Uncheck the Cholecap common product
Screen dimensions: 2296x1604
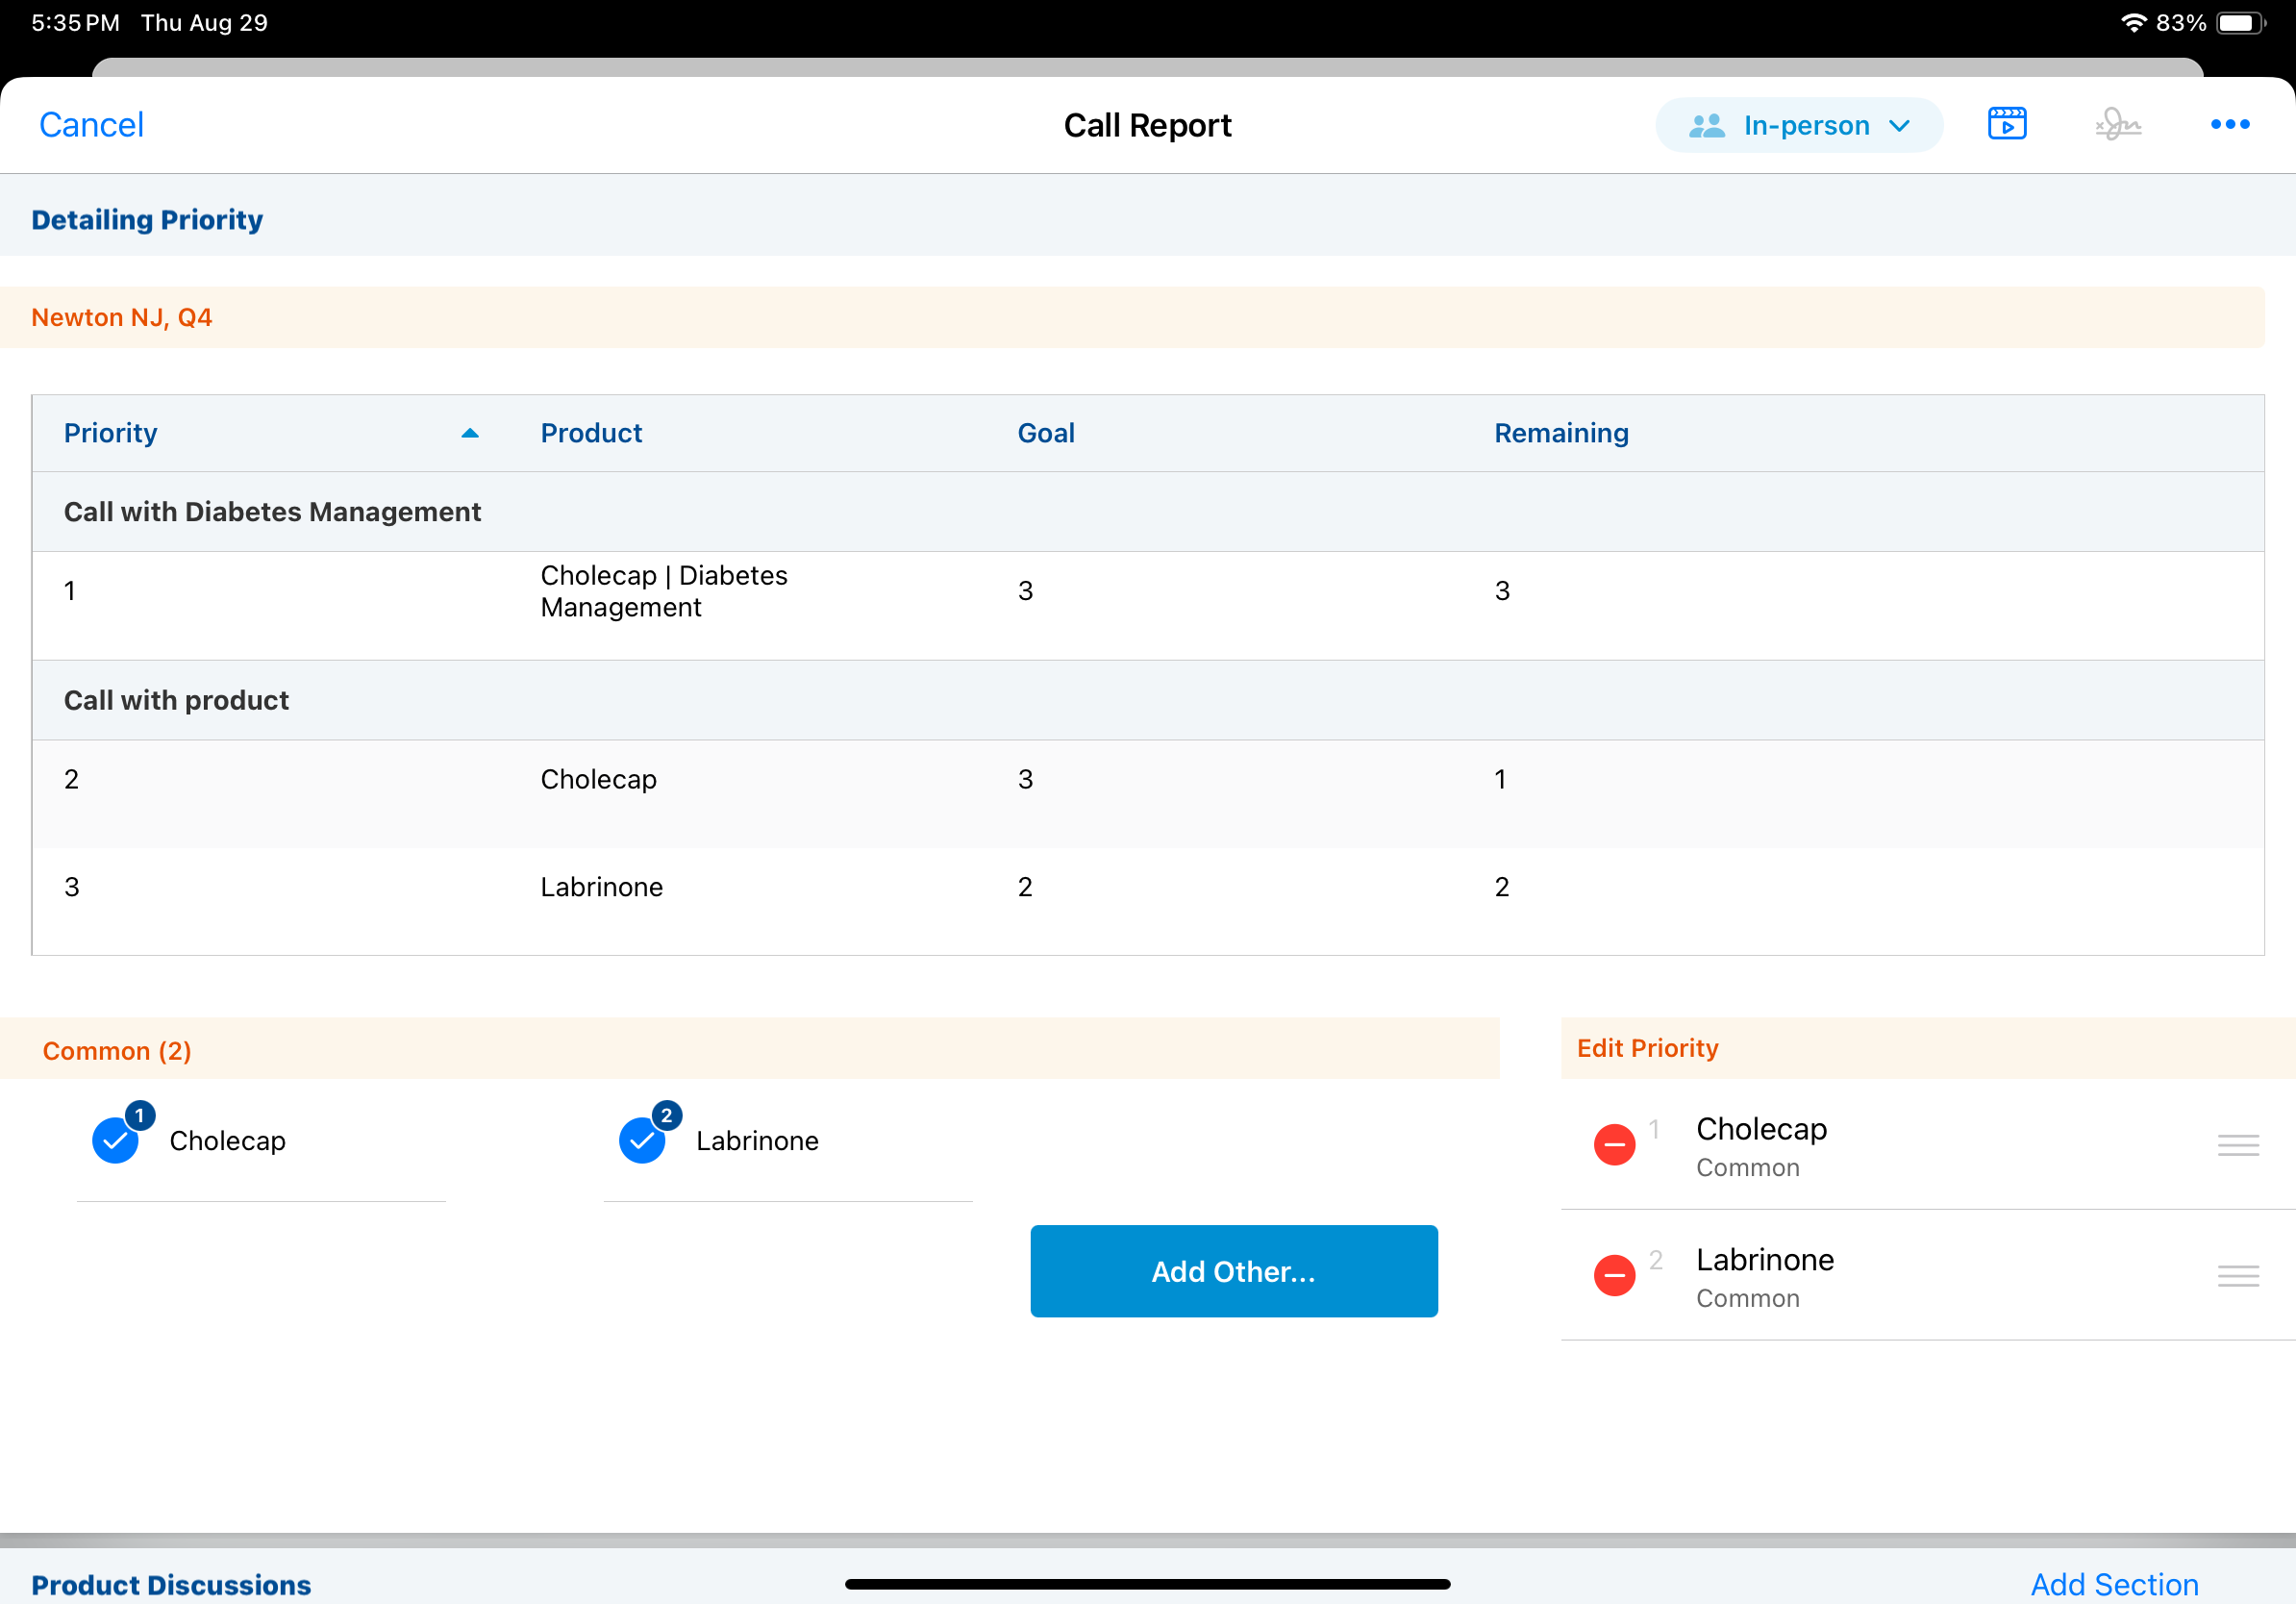(x=116, y=1140)
